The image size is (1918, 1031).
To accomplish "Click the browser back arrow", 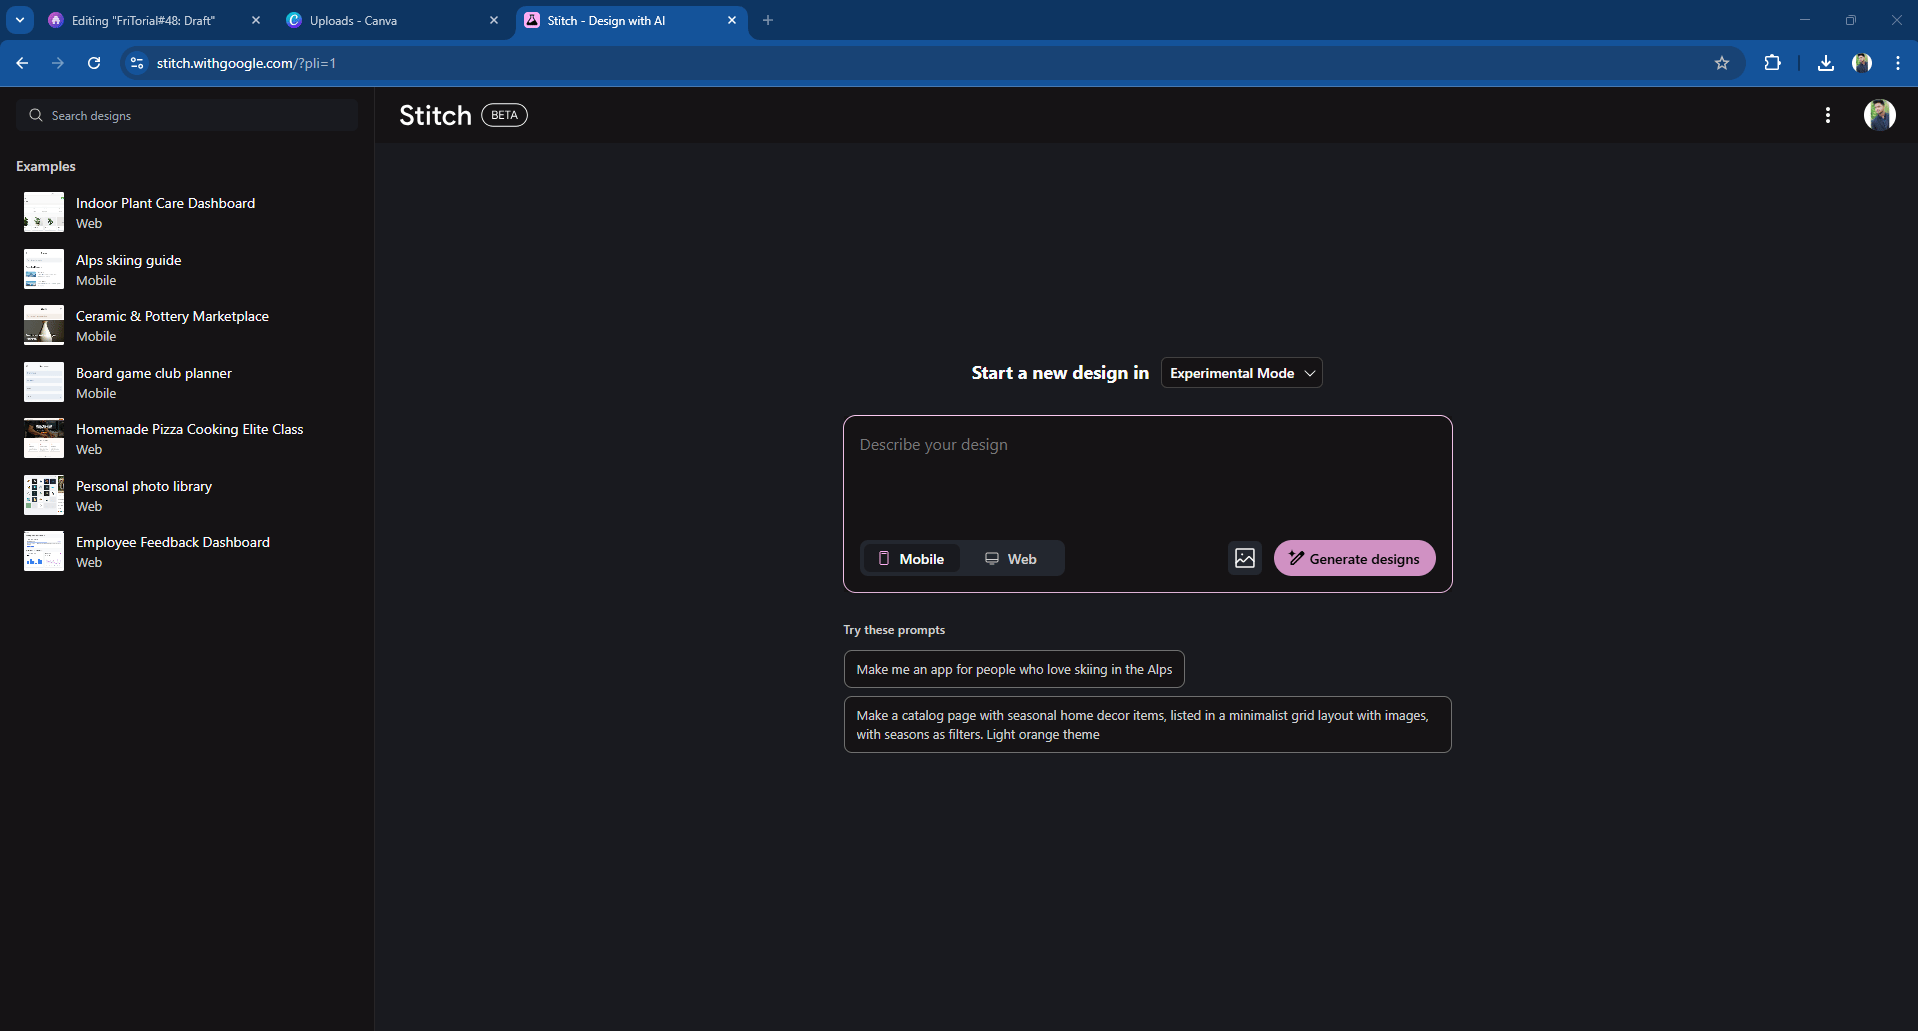I will point(22,63).
